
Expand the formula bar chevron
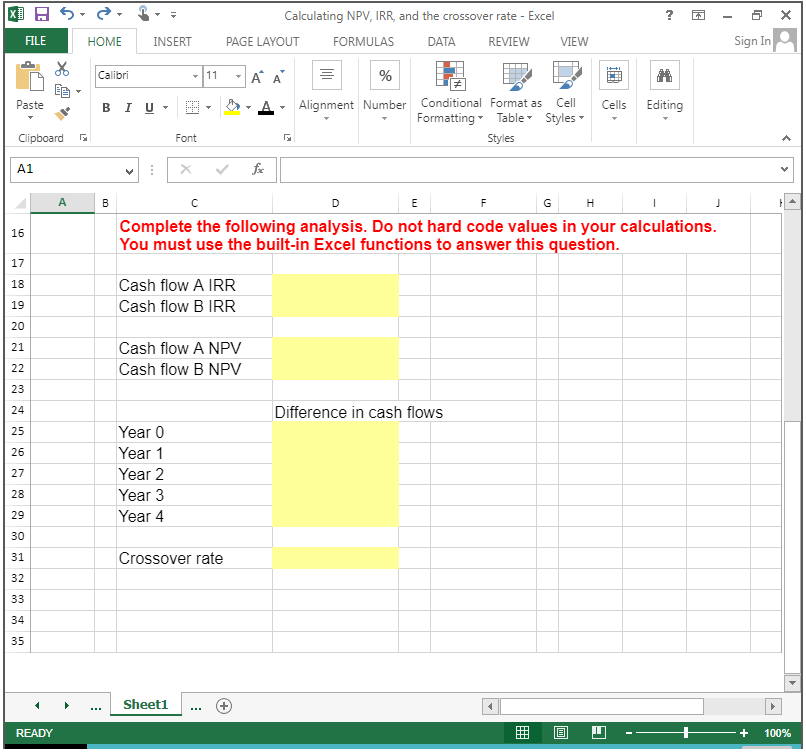click(784, 169)
